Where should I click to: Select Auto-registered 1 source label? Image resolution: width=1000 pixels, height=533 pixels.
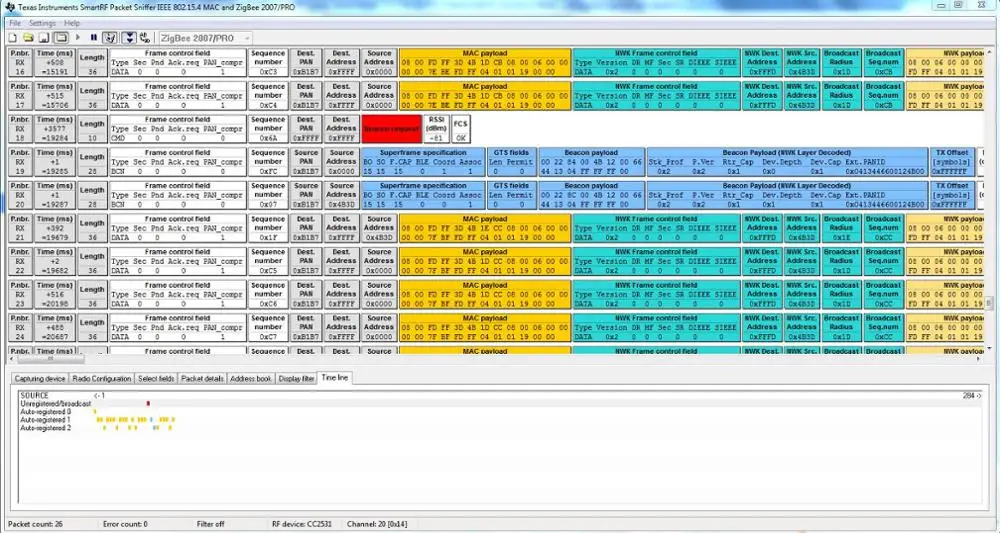tap(45, 420)
